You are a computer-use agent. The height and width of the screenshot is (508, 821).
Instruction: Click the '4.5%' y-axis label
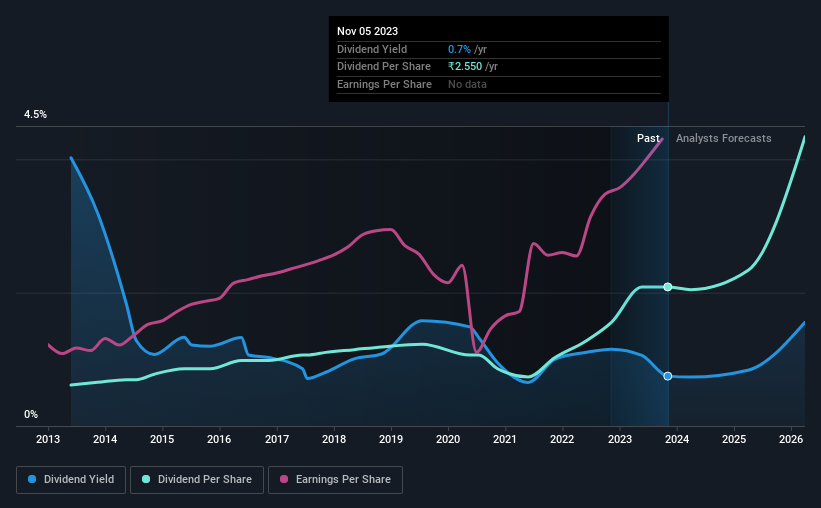tap(35, 114)
